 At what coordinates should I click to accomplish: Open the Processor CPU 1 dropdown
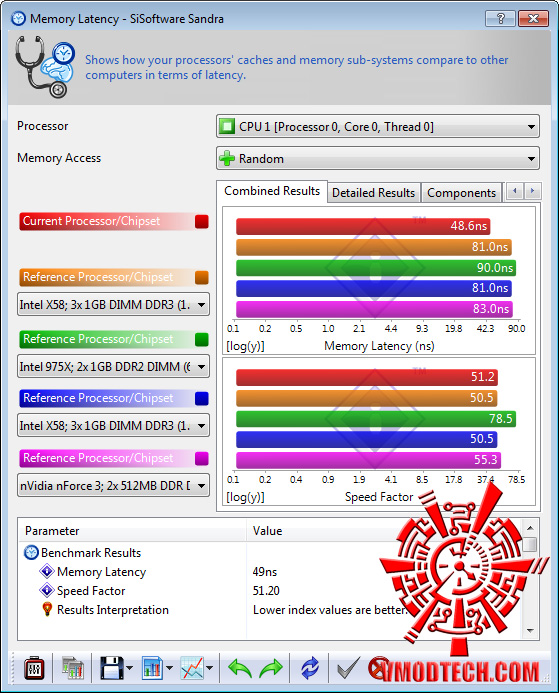(x=378, y=127)
